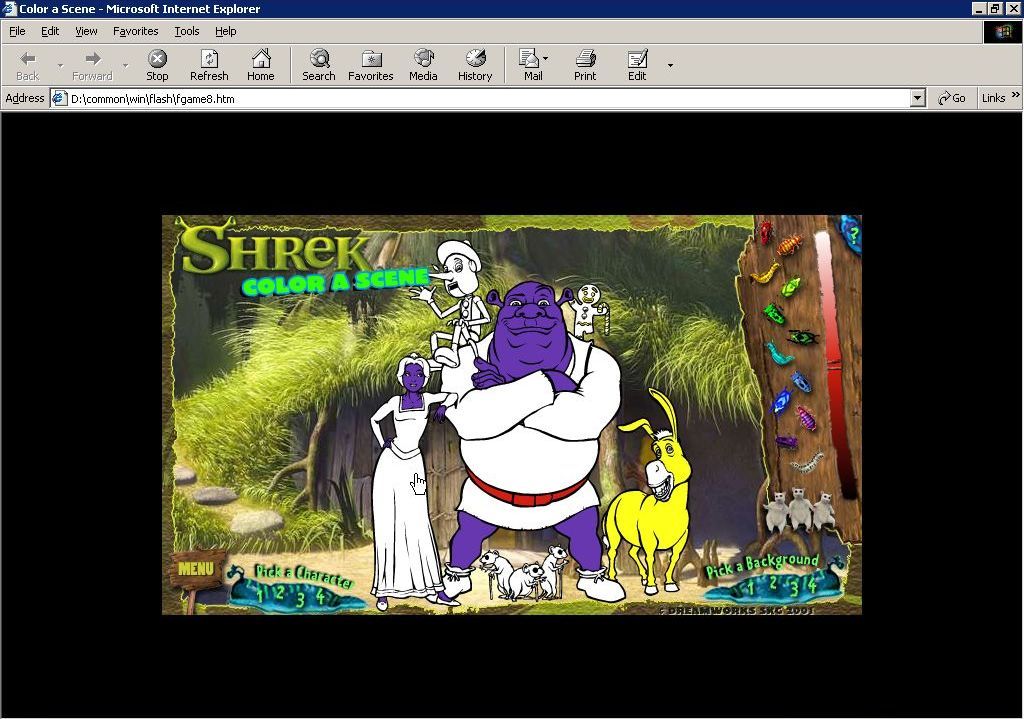The image size is (1024, 719).
Task: Open the address bar dropdown arrow
Action: [918, 98]
